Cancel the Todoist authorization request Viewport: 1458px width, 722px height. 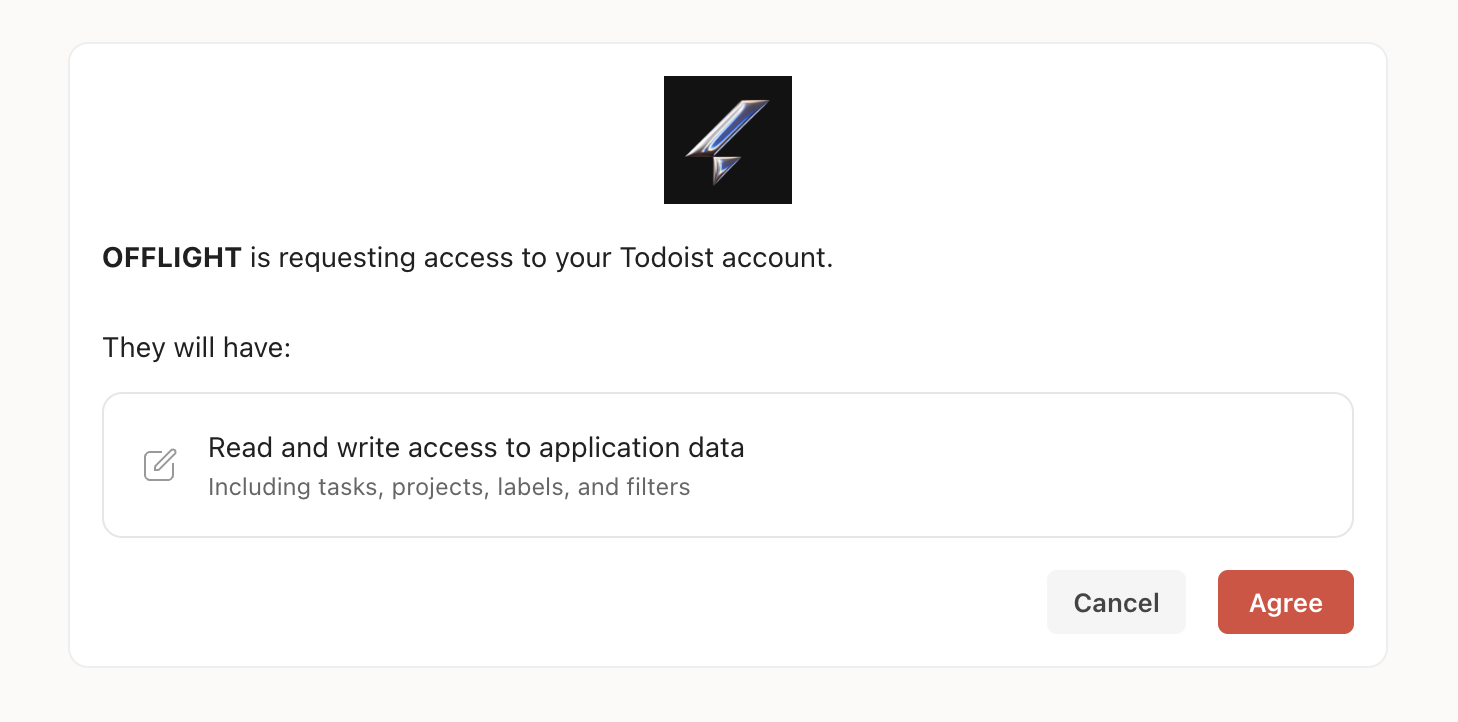click(x=1116, y=602)
